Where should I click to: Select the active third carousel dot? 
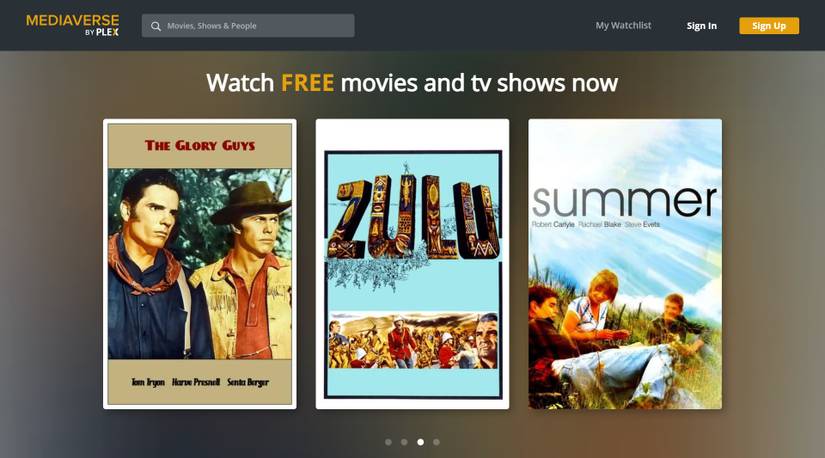(x=420, y=442)
